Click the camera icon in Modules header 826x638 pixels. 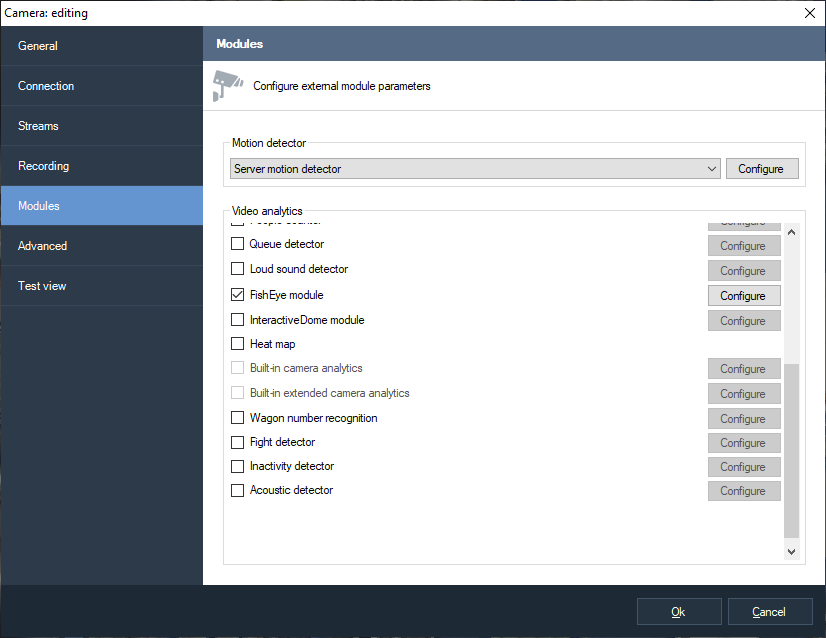coord(228,85)
